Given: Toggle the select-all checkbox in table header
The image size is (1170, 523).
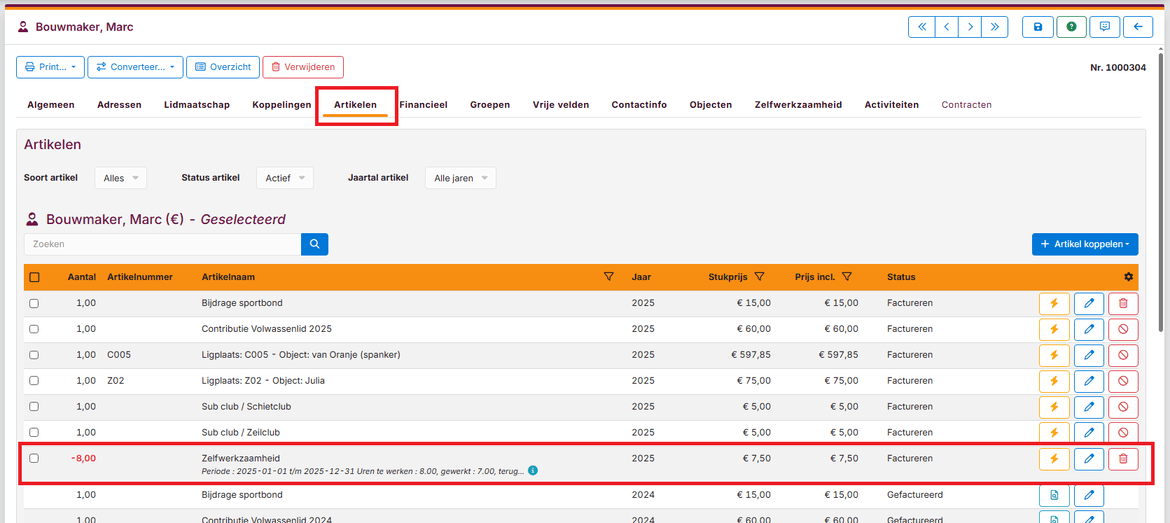Looking at the screenshot, I should coord(34,277).
